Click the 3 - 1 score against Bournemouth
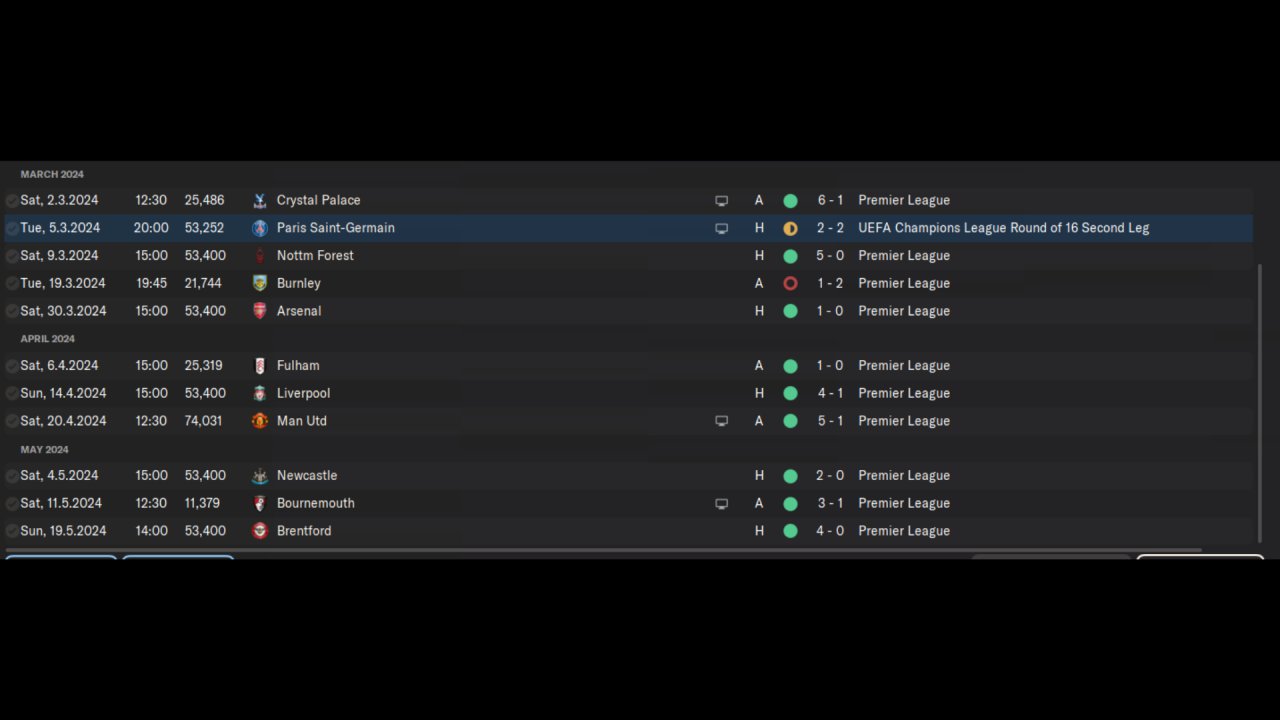Image resolution: width=1280 pixels, height=720 pixels. (x=830, y=503)
